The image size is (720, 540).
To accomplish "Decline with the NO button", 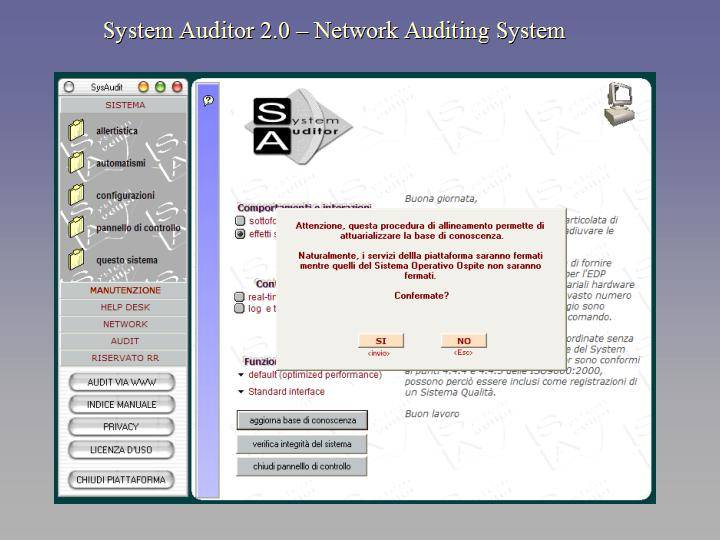I will (x=464, y=341).
